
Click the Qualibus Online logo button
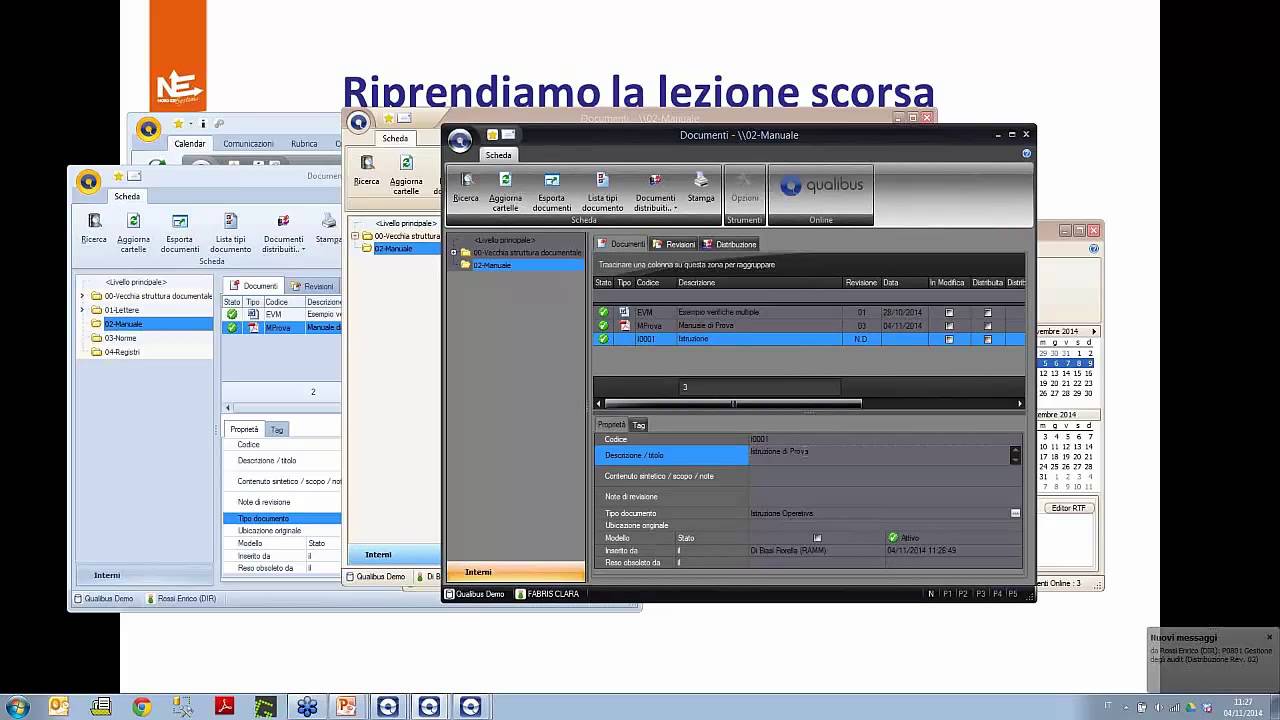pos(820,186)
